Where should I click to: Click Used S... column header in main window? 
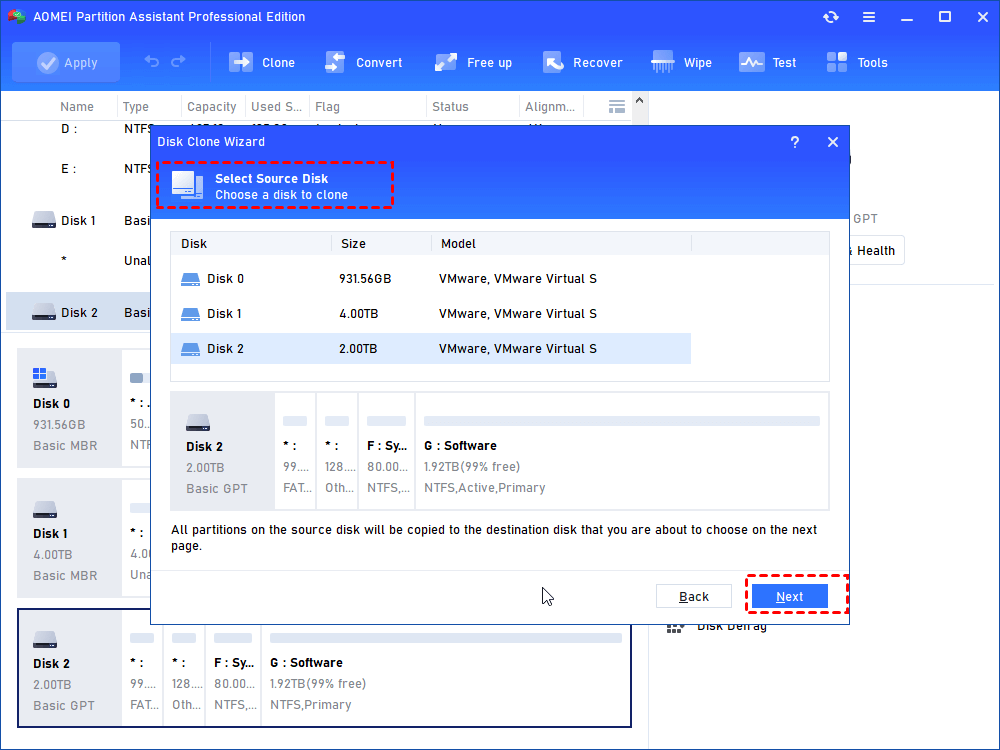point(276,107)
